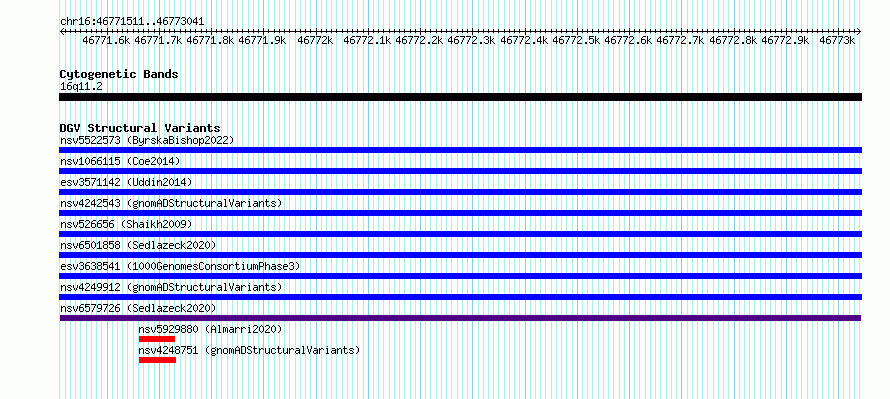Select the blue bar below esv3571142
Image resolution: width=890 pixels, height=399 pixels.
tap(460, 192)
